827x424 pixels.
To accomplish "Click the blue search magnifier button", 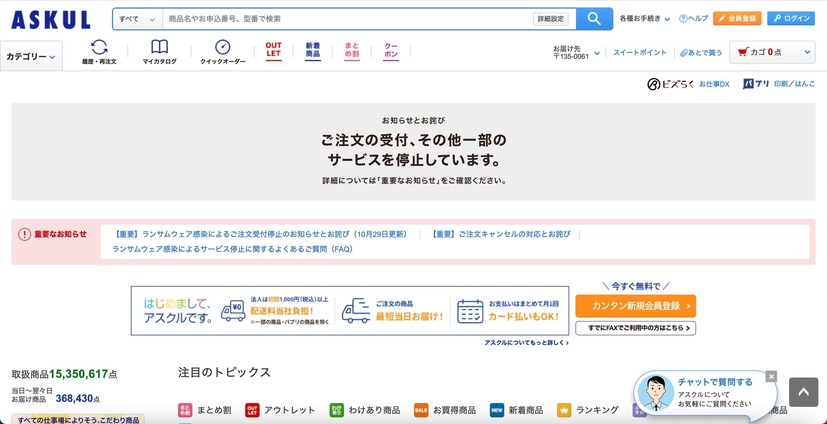I will pyautogui.click(x=594, y=18).
